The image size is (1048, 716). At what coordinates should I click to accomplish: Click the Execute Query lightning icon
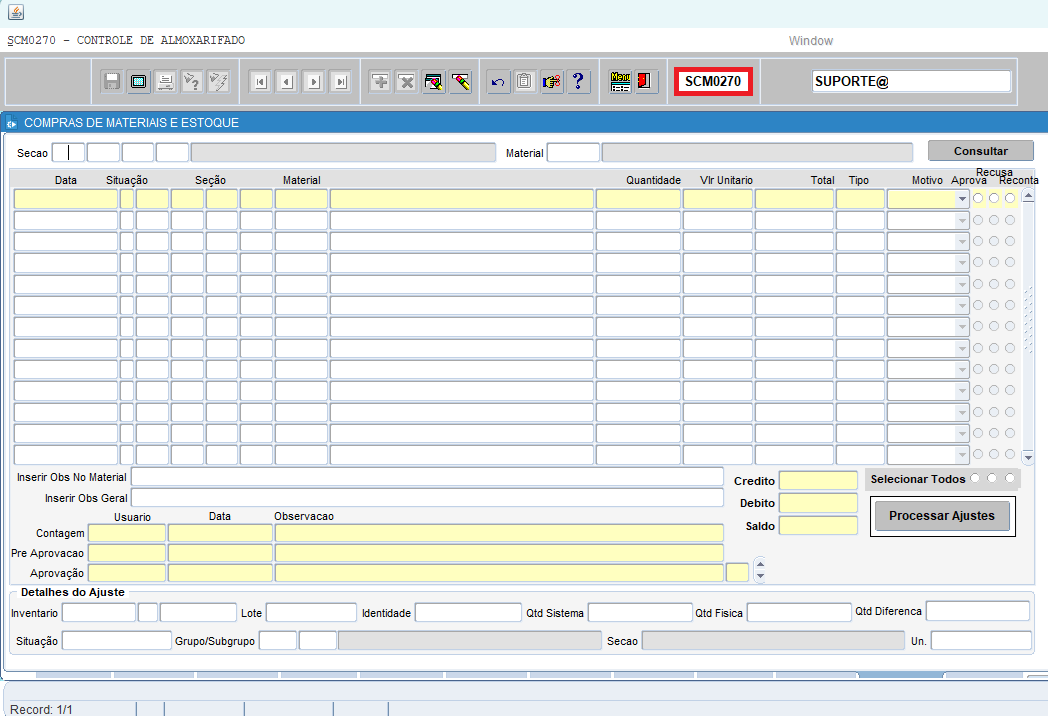coord(218,82)
